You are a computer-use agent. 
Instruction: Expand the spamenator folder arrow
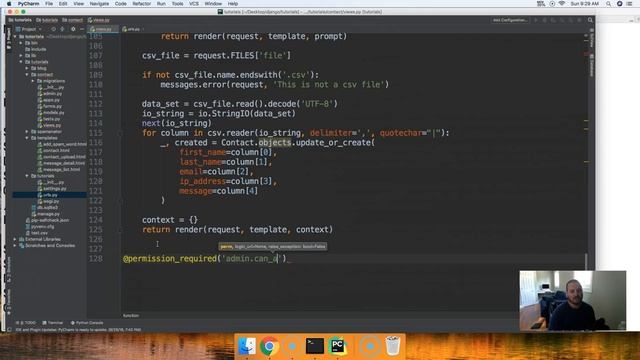point(27,132)
